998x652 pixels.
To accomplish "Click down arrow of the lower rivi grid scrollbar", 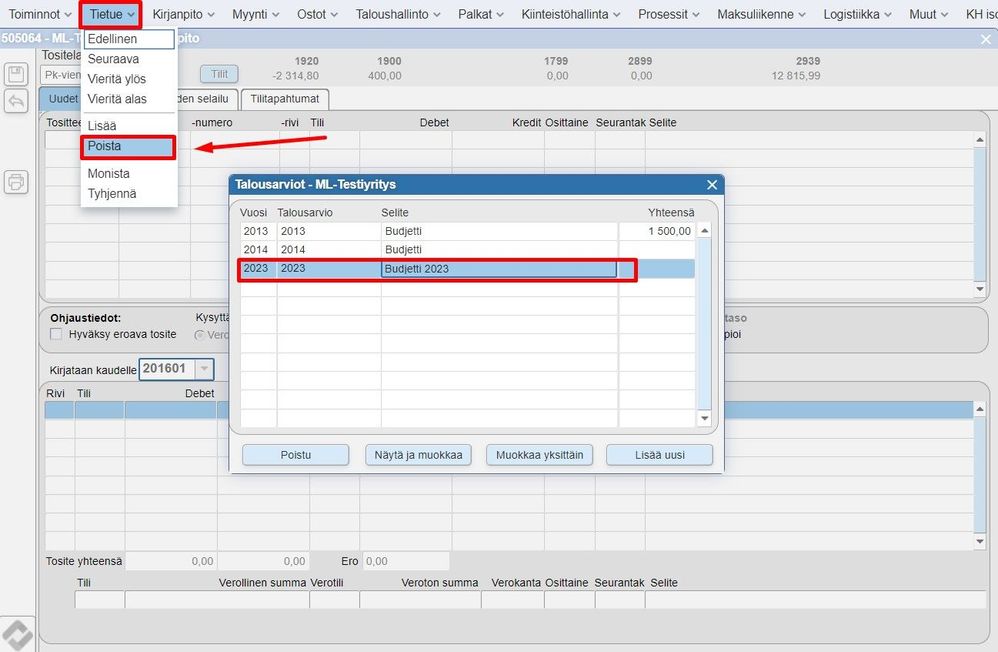I will [980, 541].
